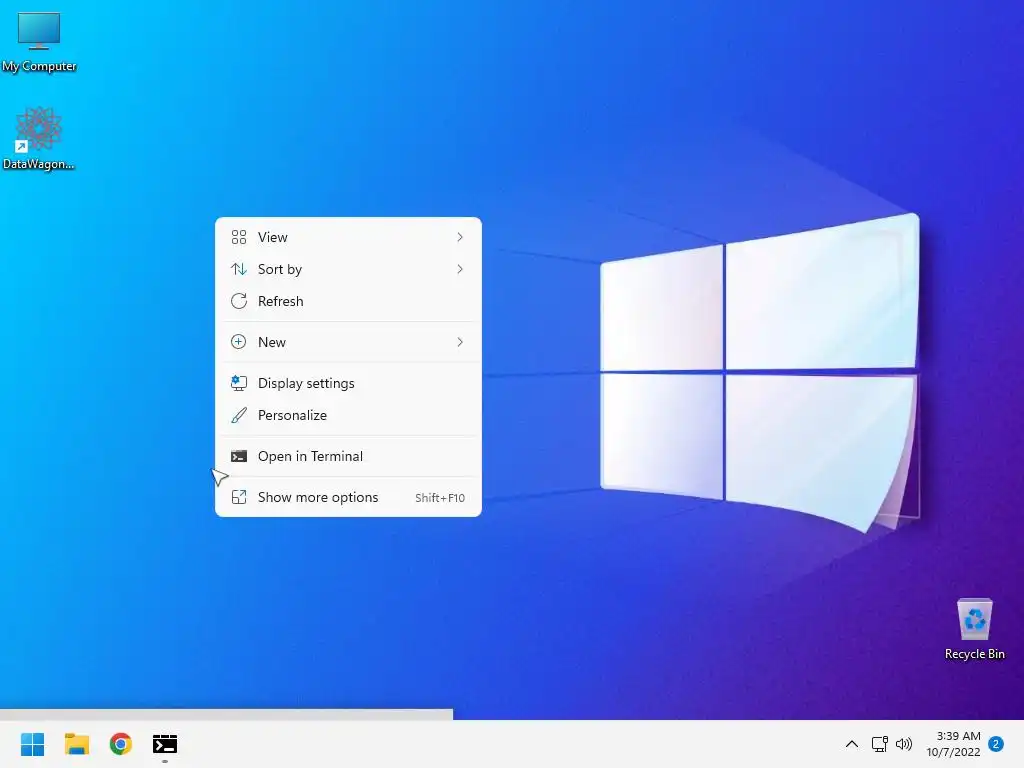Launch Google Chrome from the taskbar
Viewport: 1024px width, 768px height.
point(121,744)
